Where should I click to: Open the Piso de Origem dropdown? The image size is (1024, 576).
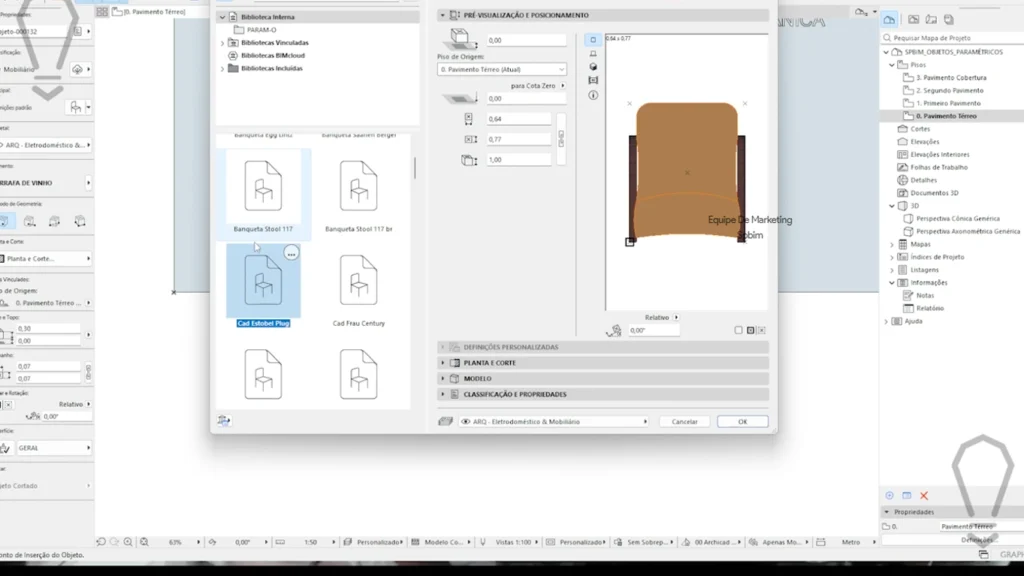pyautogui.click(x=502, y=69)
